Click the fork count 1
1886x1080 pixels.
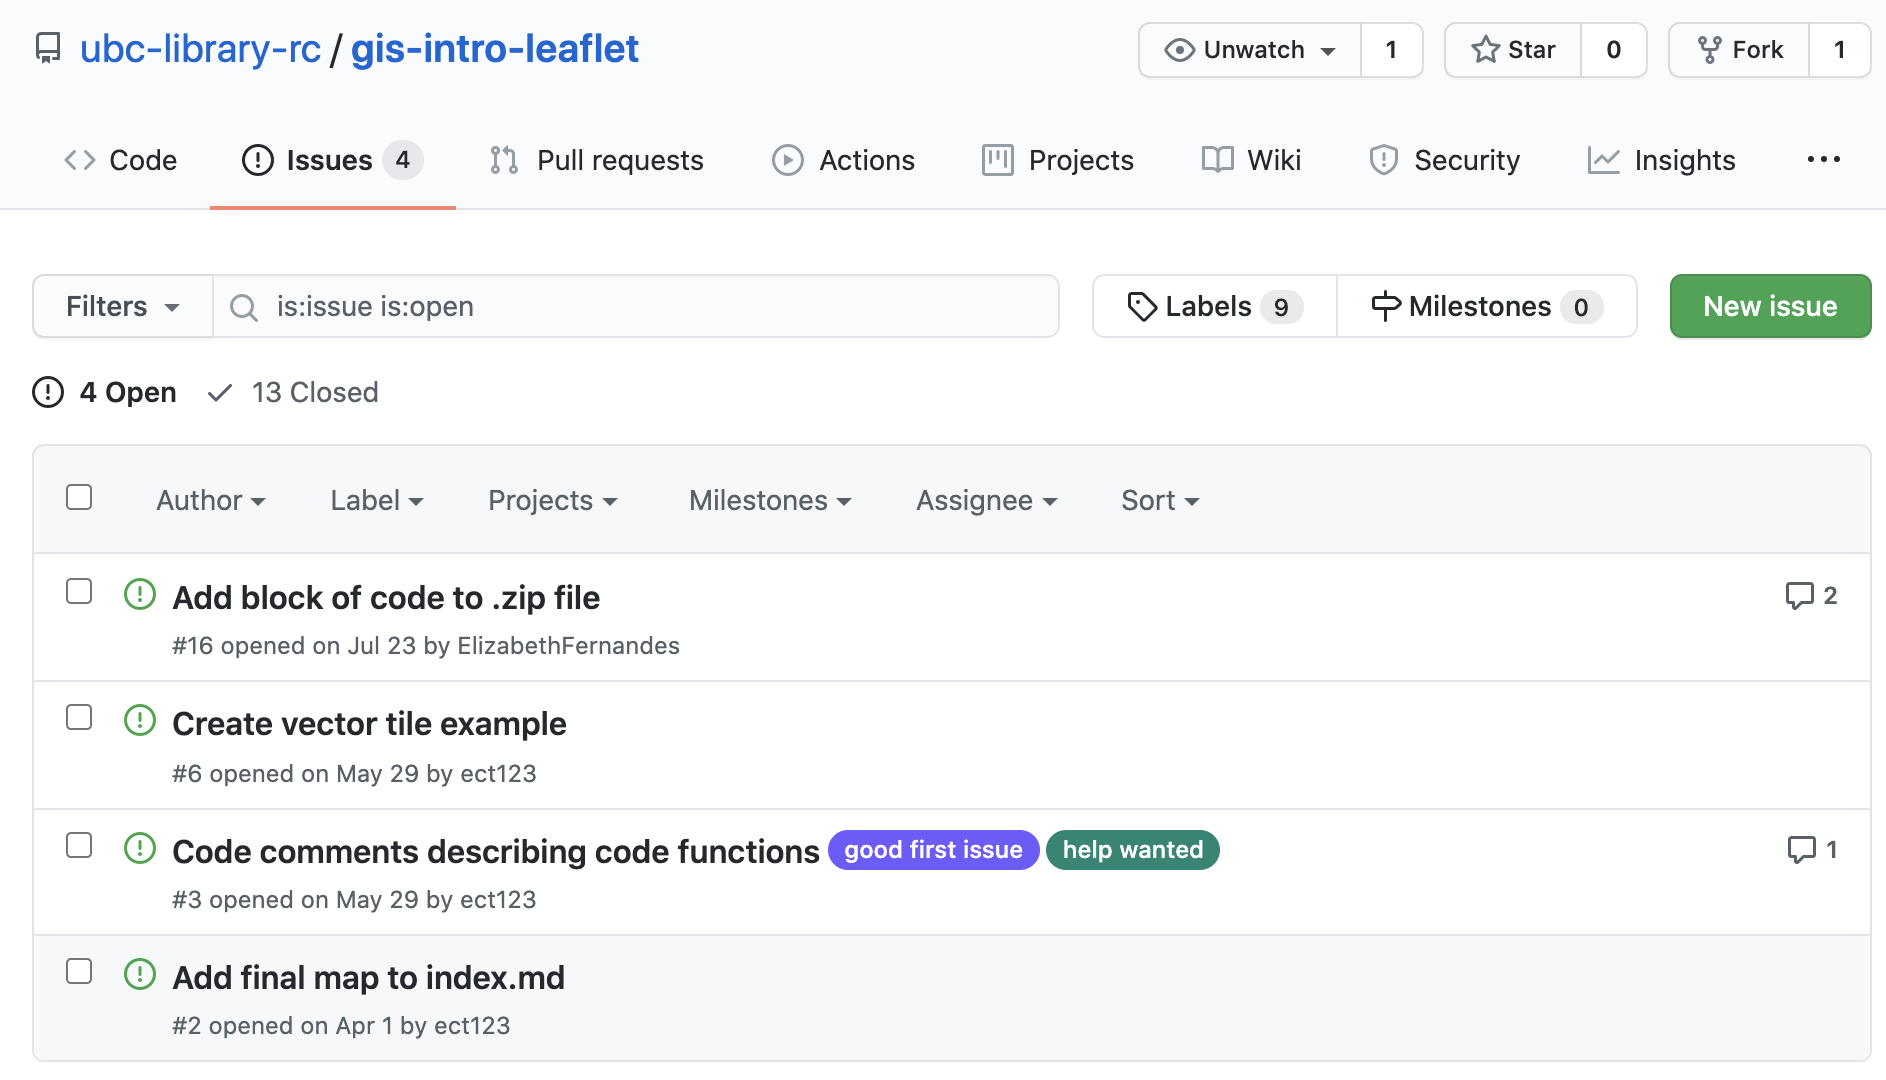coord(1839,50)
